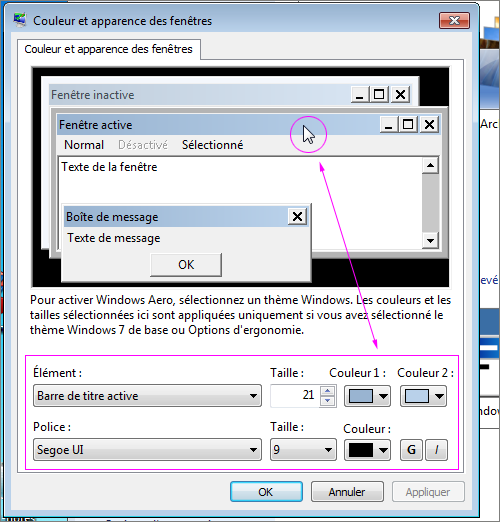Select the 'Couleur et apparence des fenêtres' tab

(x=109, y=49)
